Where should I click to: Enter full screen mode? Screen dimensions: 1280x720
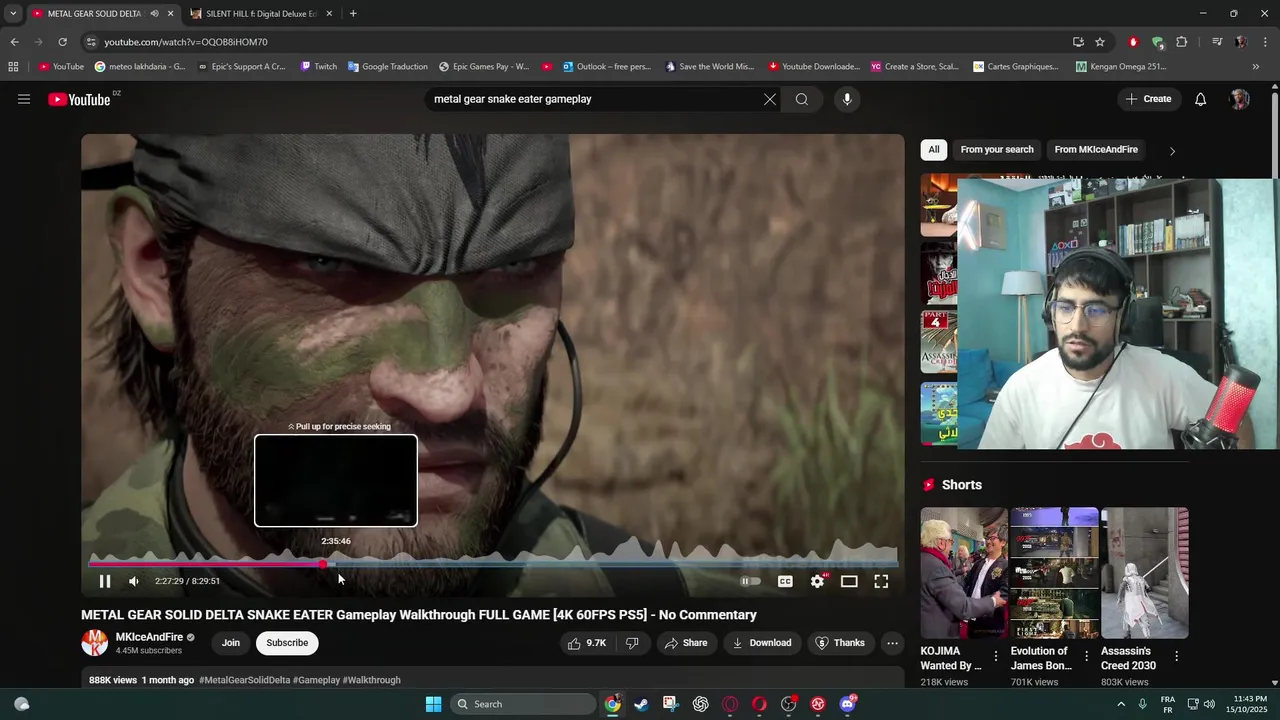click(881, 581)
